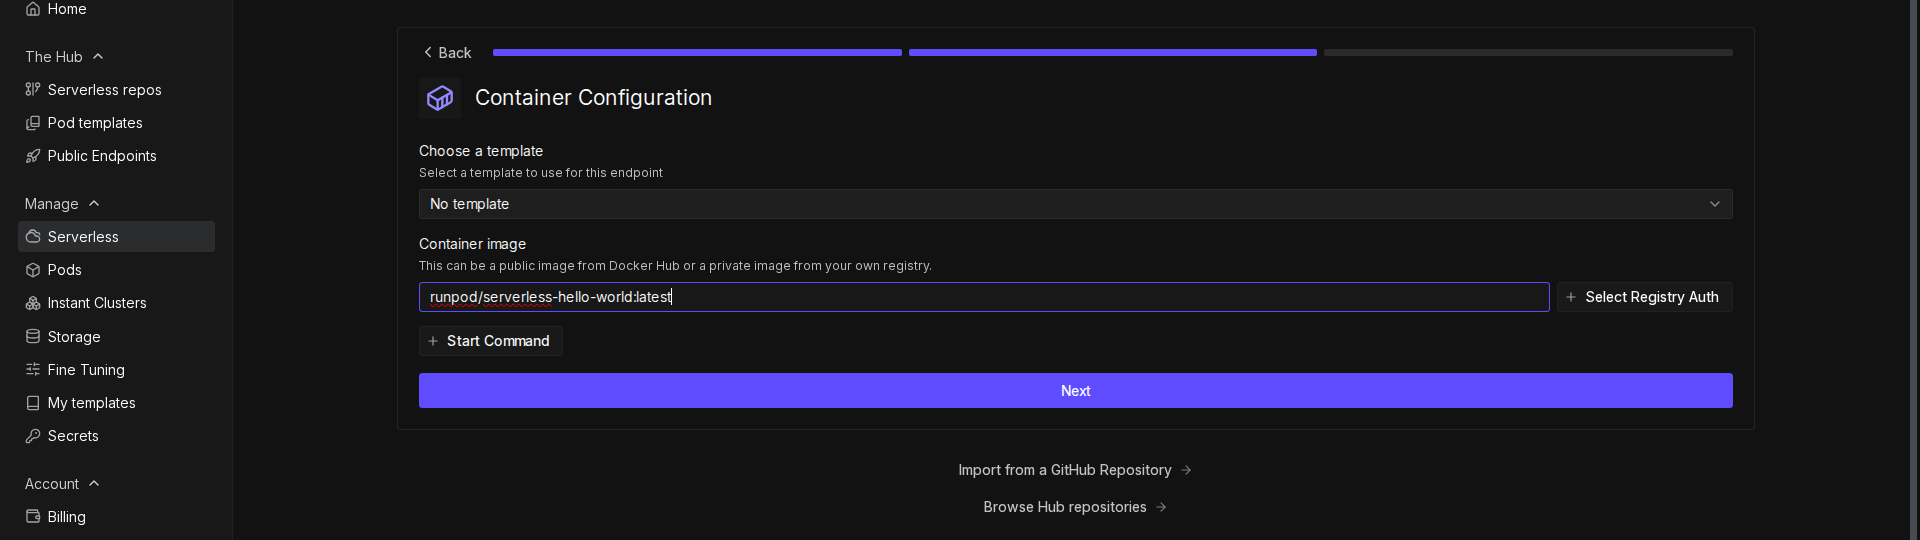Viewport: 1920px width, 540px height.
Task: Click the Pod templates icon
Action: coord(33,123)
